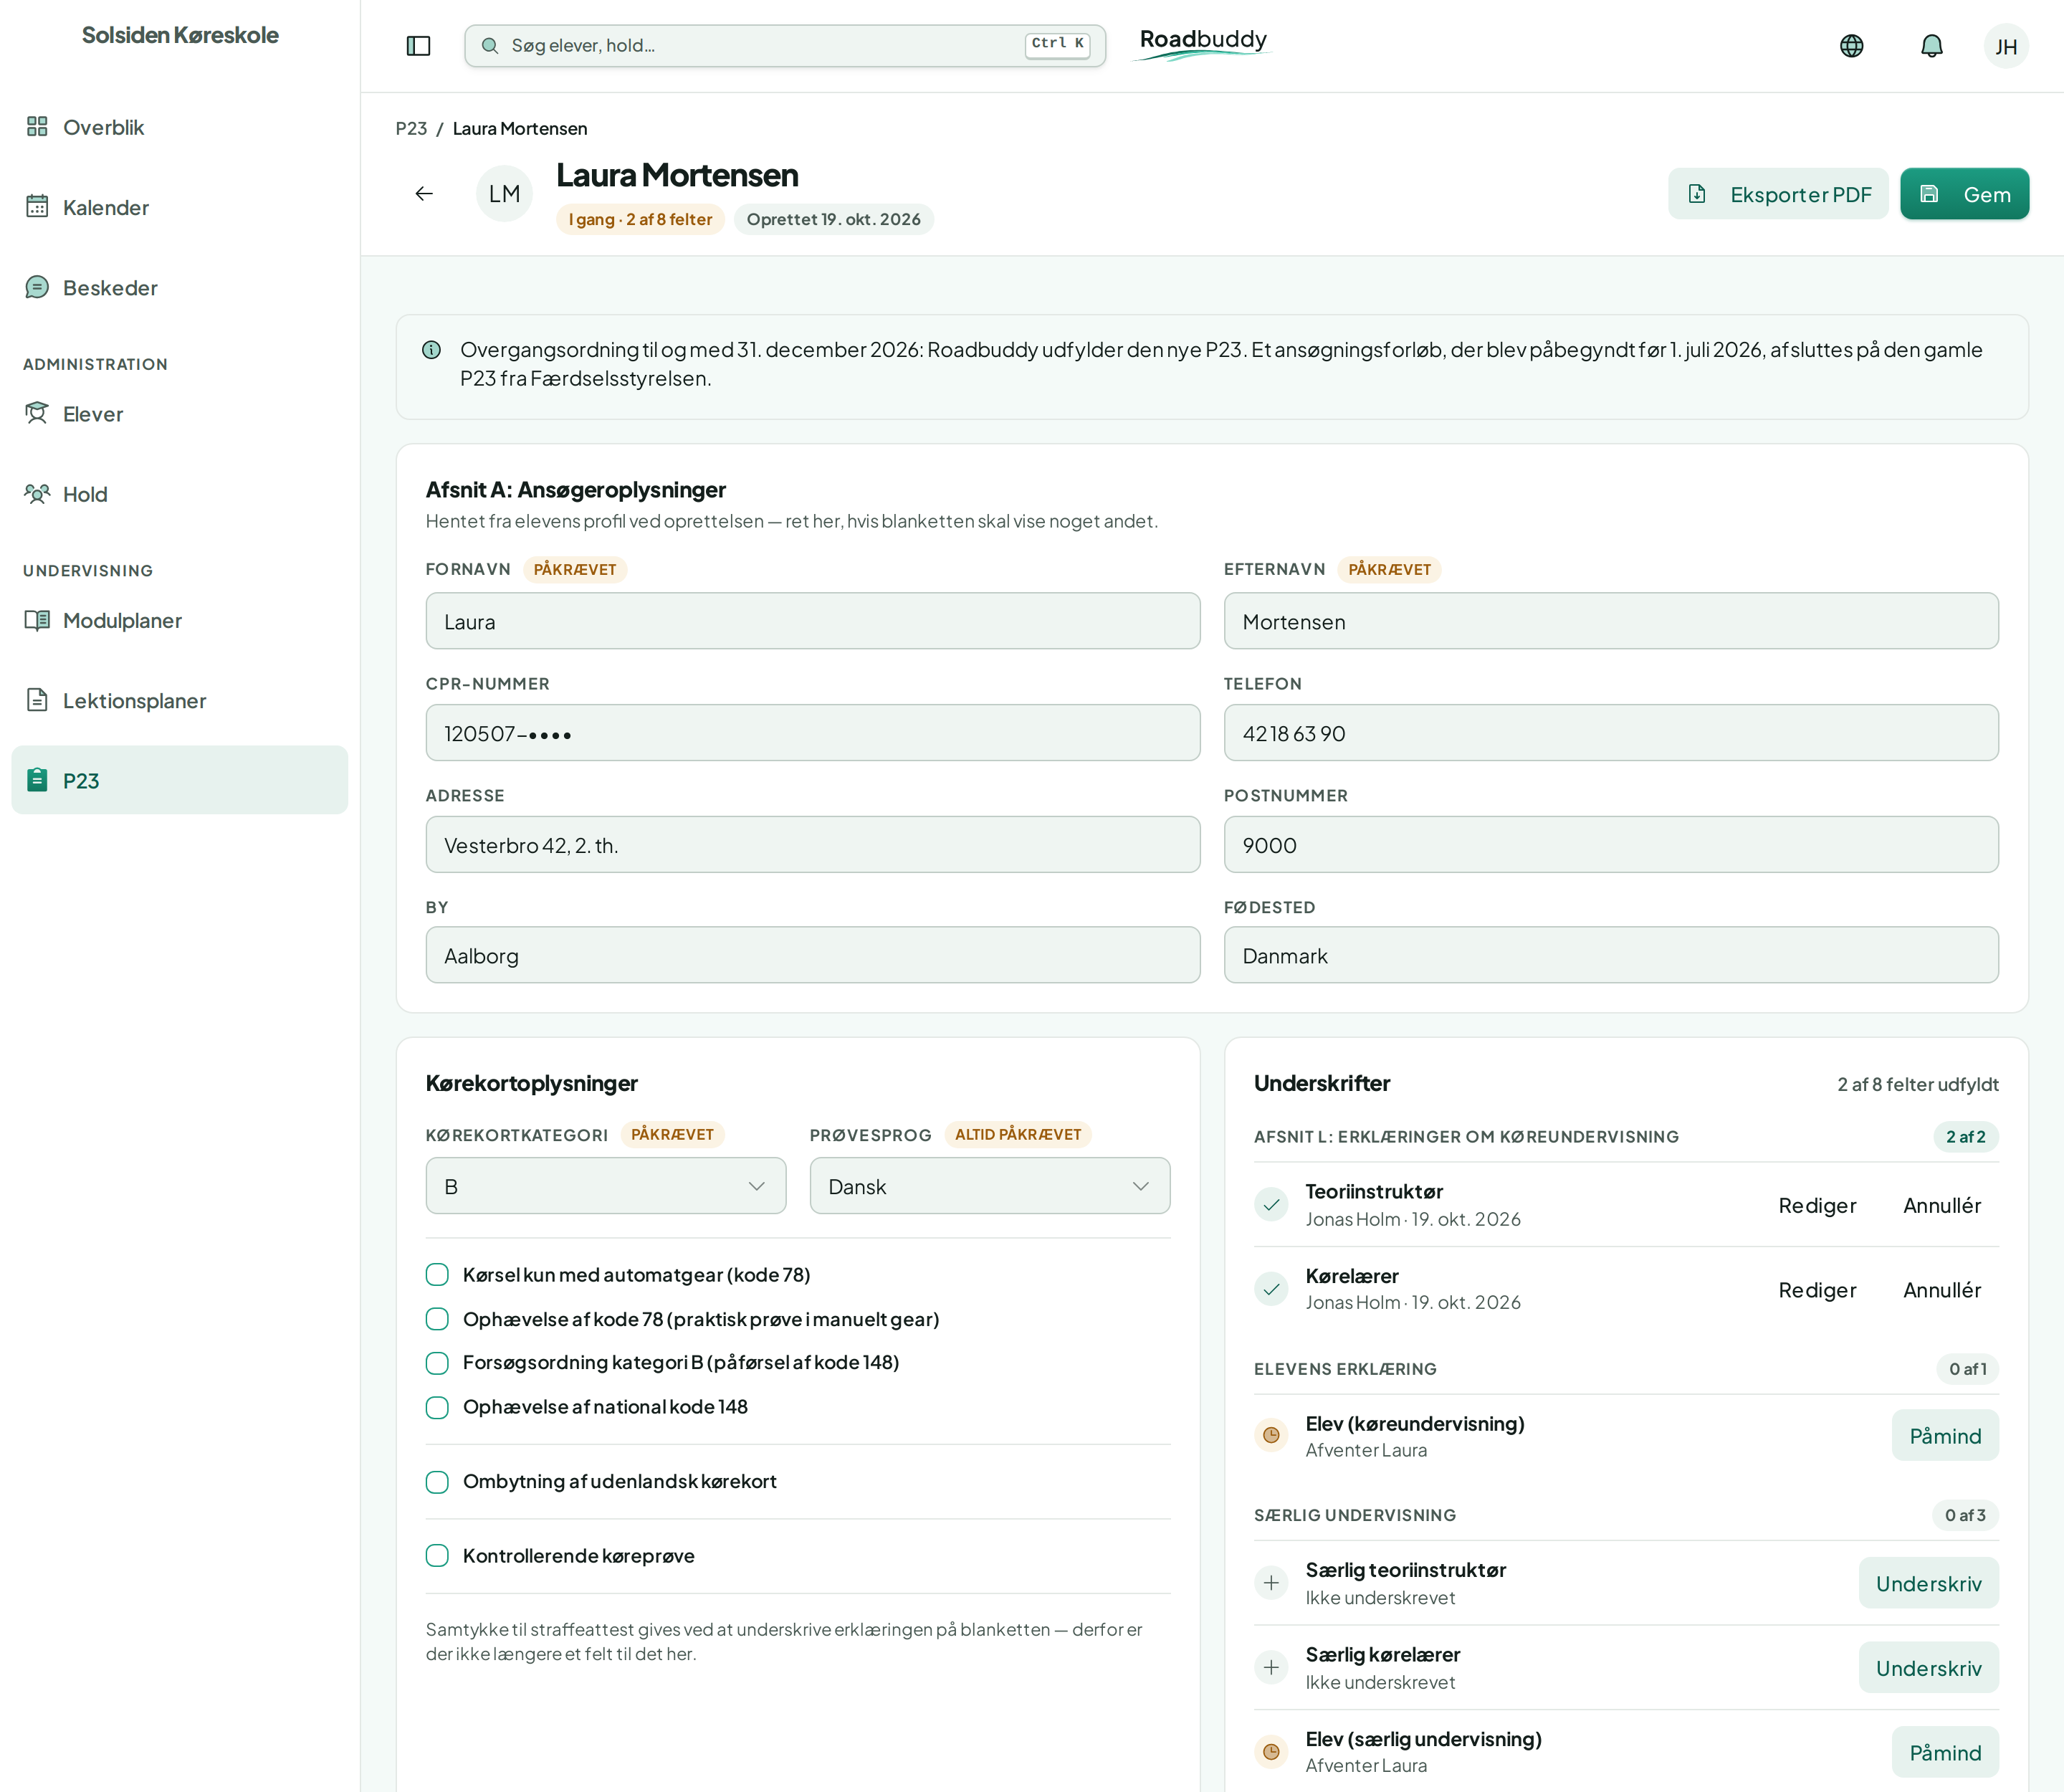Open Modulplaner in the sidebar
Viewport: 2064px width, 1792px height.
click(180, 620)
